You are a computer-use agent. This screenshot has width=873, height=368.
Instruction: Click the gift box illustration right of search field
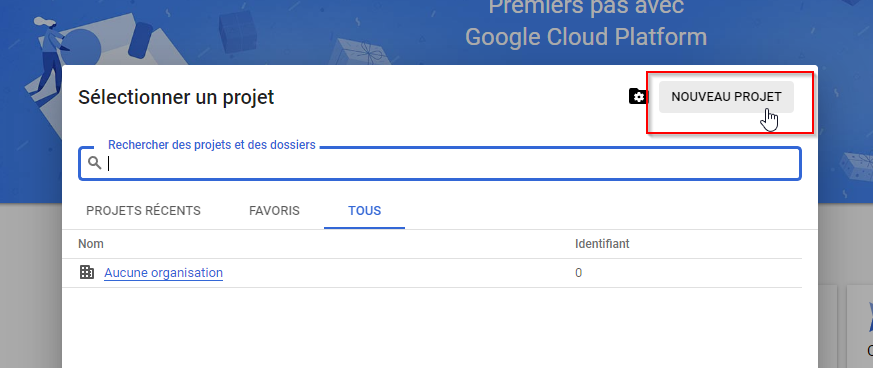coord(855,168)
